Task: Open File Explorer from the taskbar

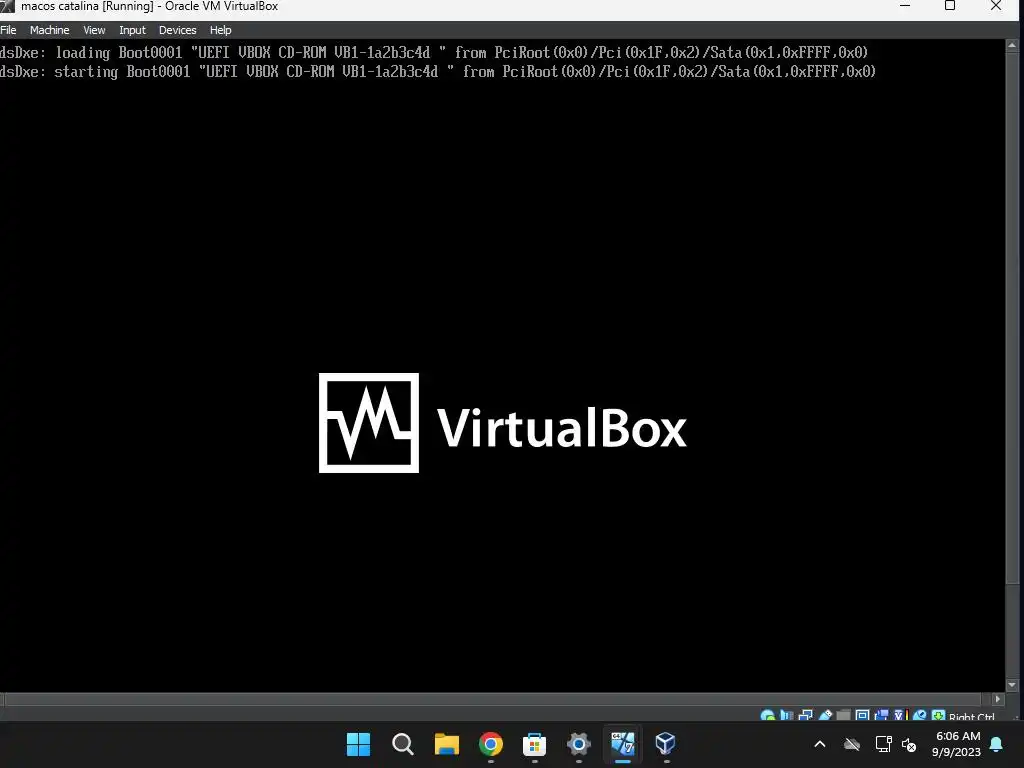Action: click(447, 744)
